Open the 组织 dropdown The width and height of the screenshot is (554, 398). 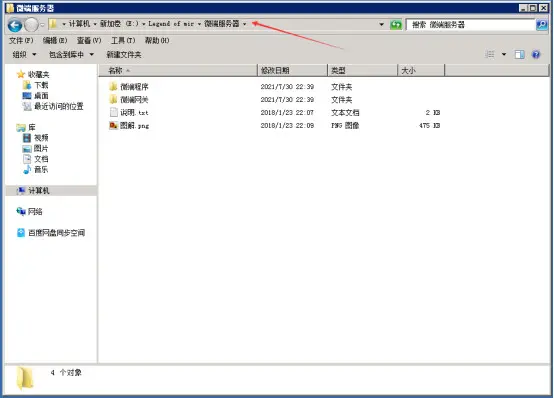[x=24, y=54]
